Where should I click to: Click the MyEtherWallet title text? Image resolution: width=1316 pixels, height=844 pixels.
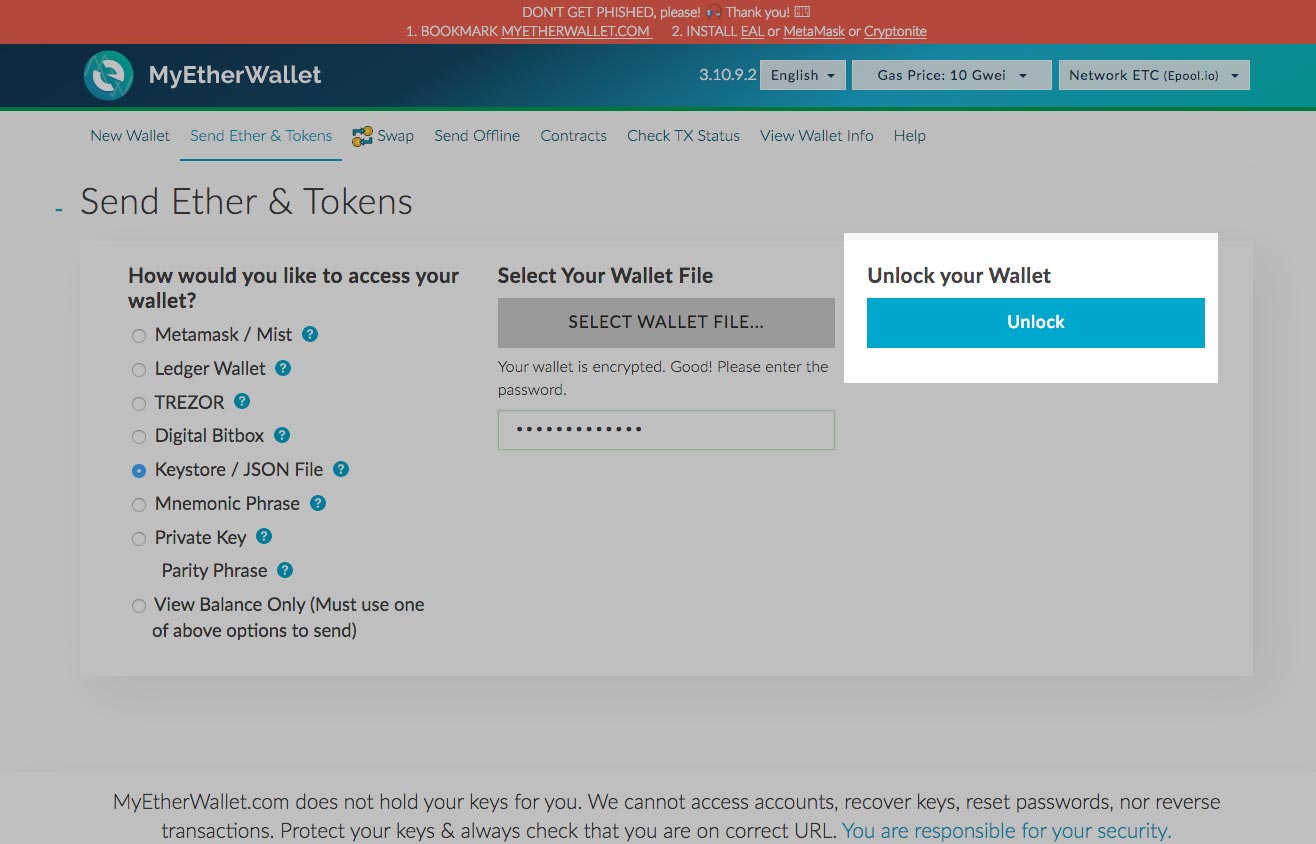tap(235, 75)
